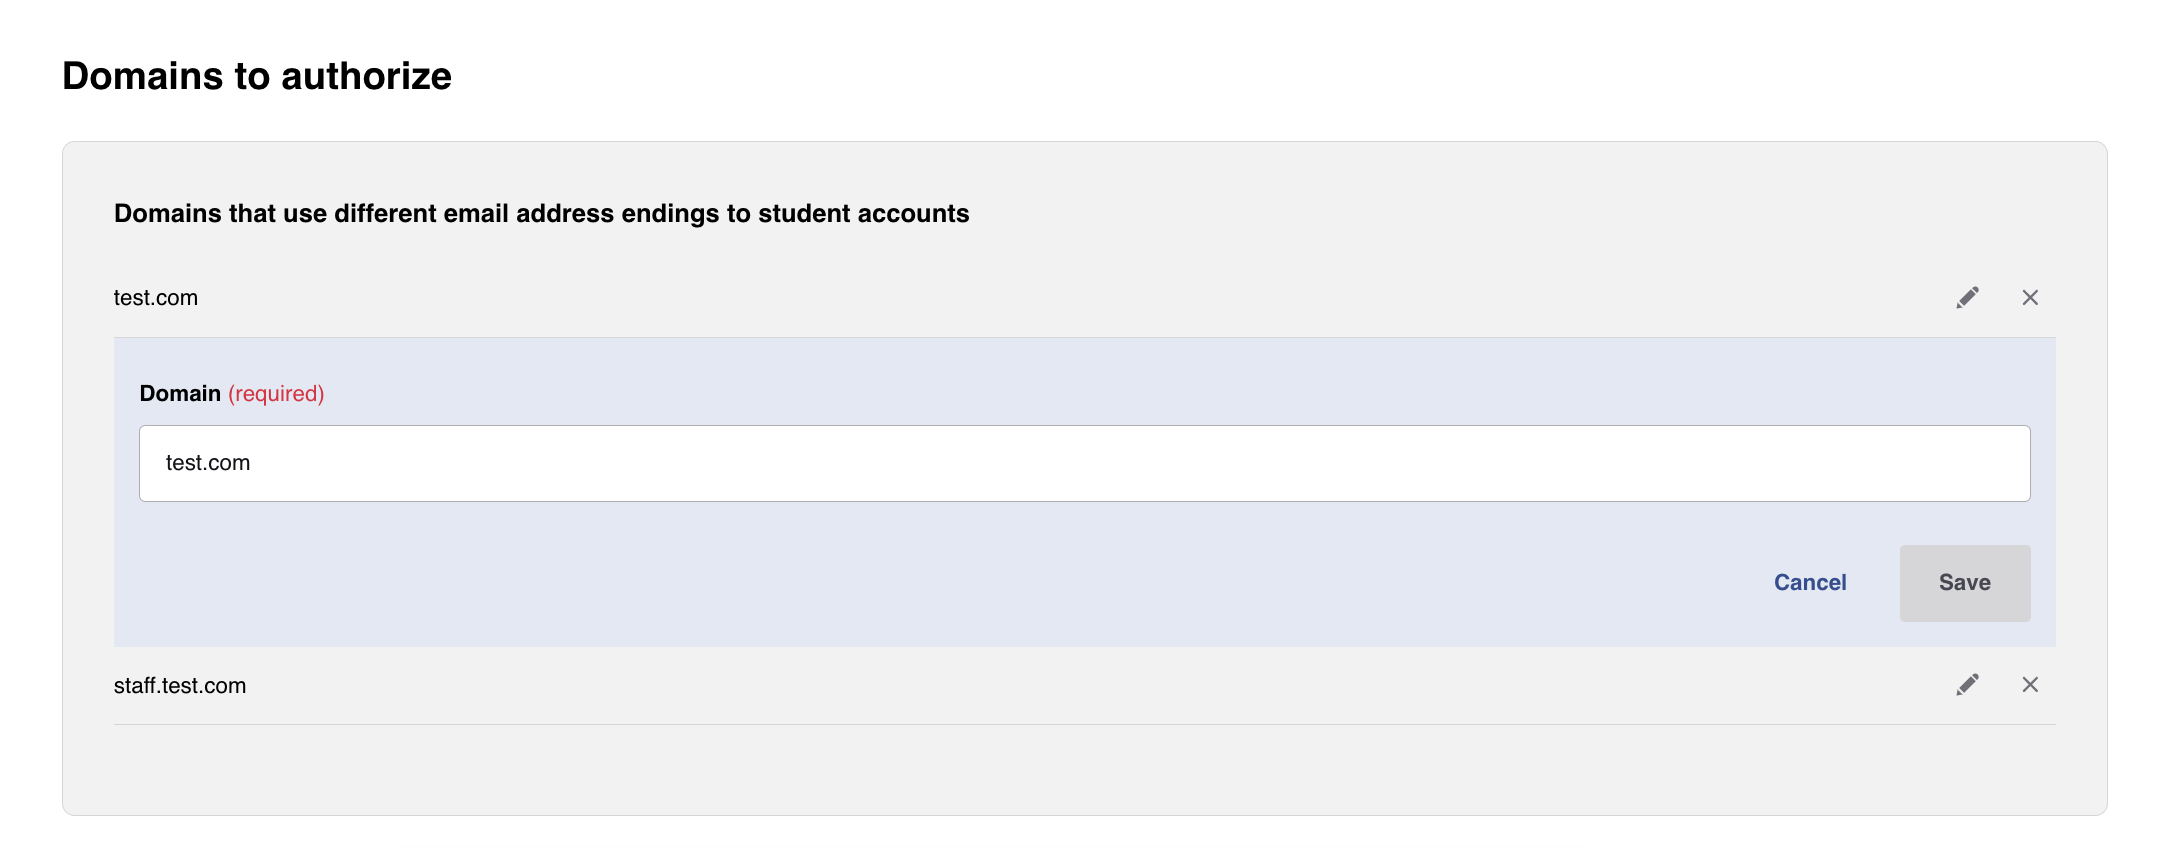Edit the test.com domain with pencil icon
This screenshot has height=848, width=2168.
[x=1967, y=297]
